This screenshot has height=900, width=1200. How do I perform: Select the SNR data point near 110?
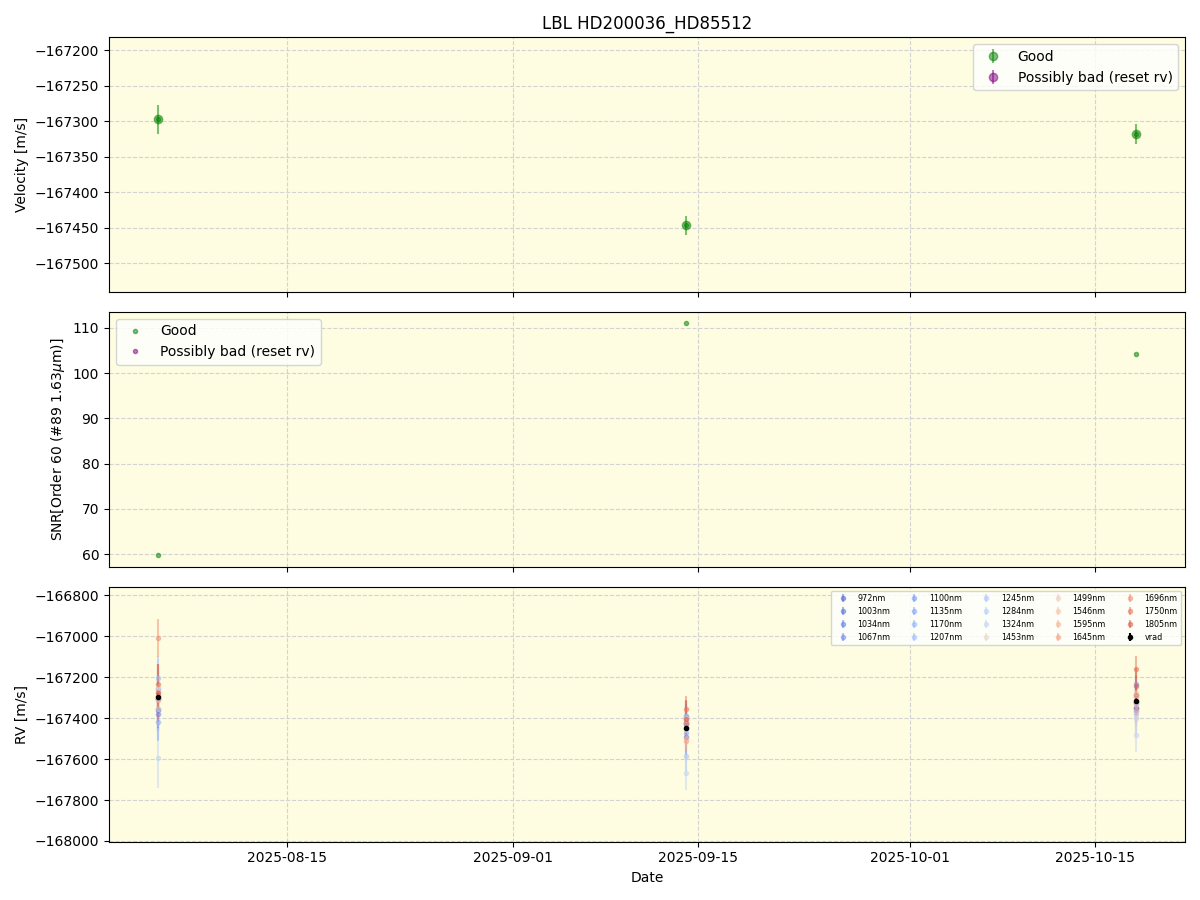(x=685, y=322)
